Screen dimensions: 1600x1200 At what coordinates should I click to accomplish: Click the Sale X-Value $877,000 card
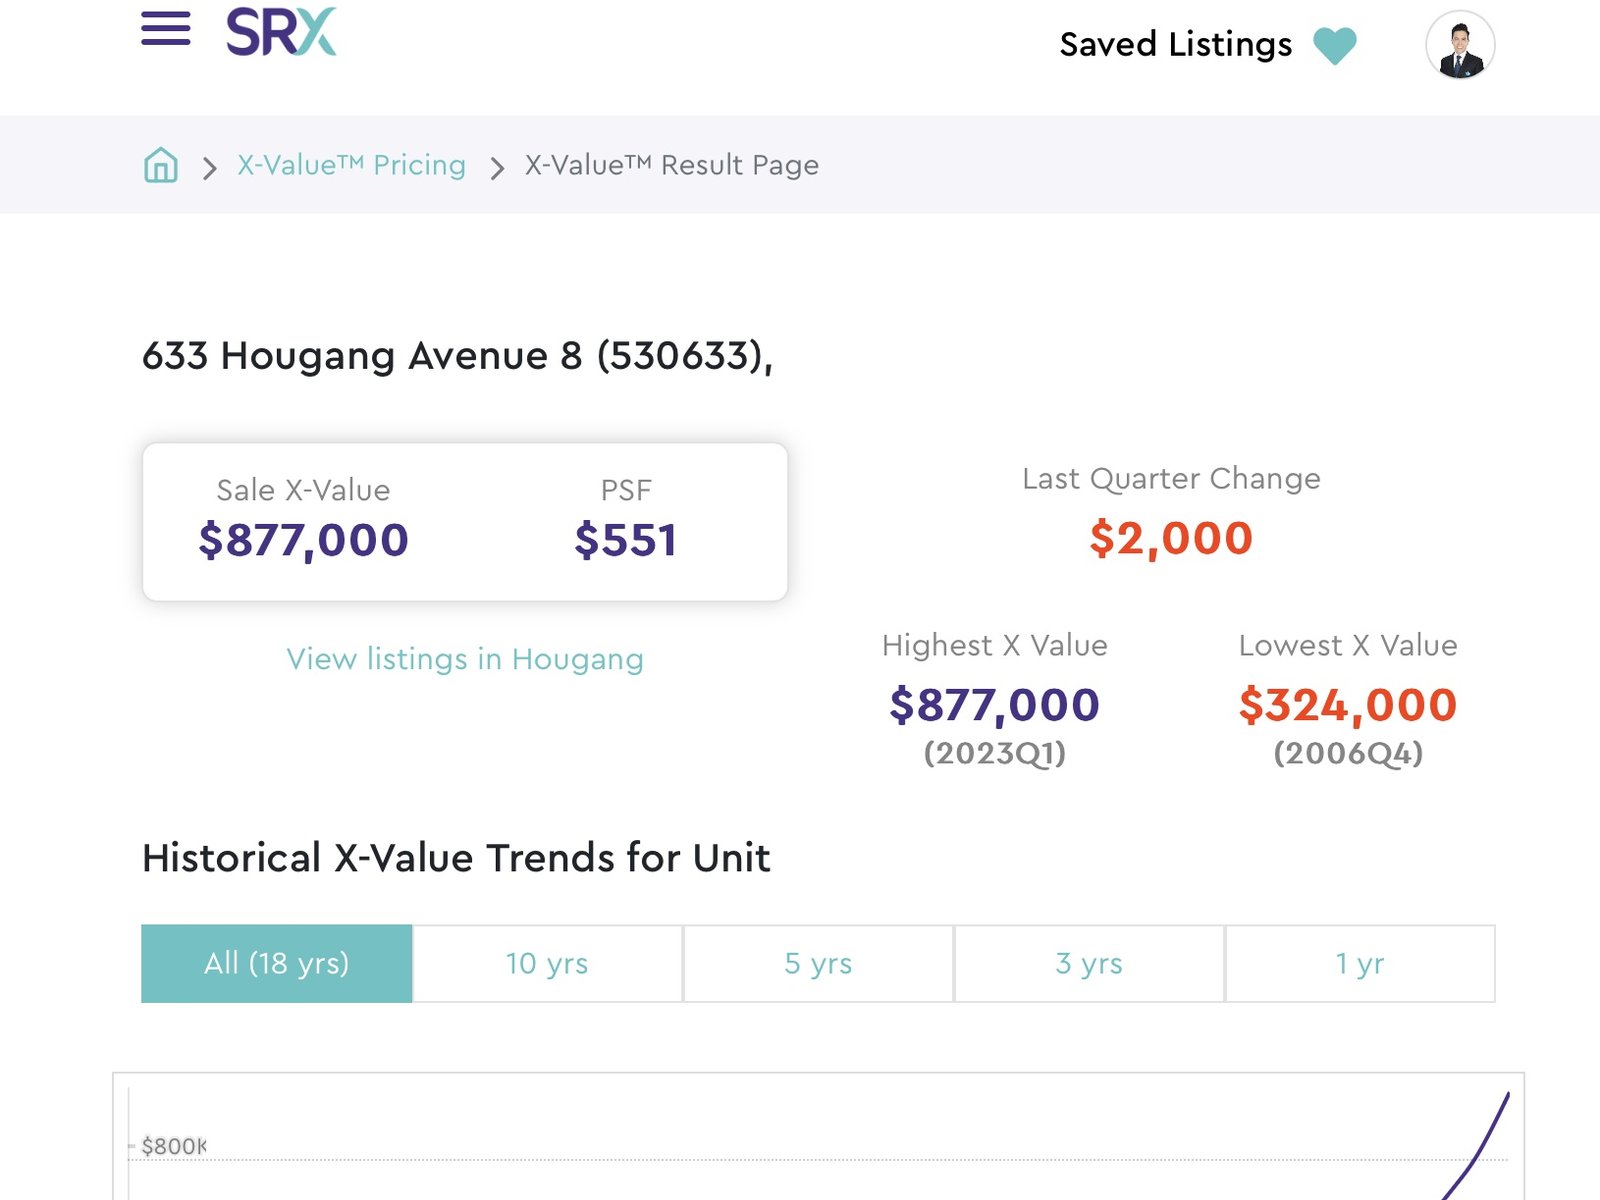pos(465,522)
